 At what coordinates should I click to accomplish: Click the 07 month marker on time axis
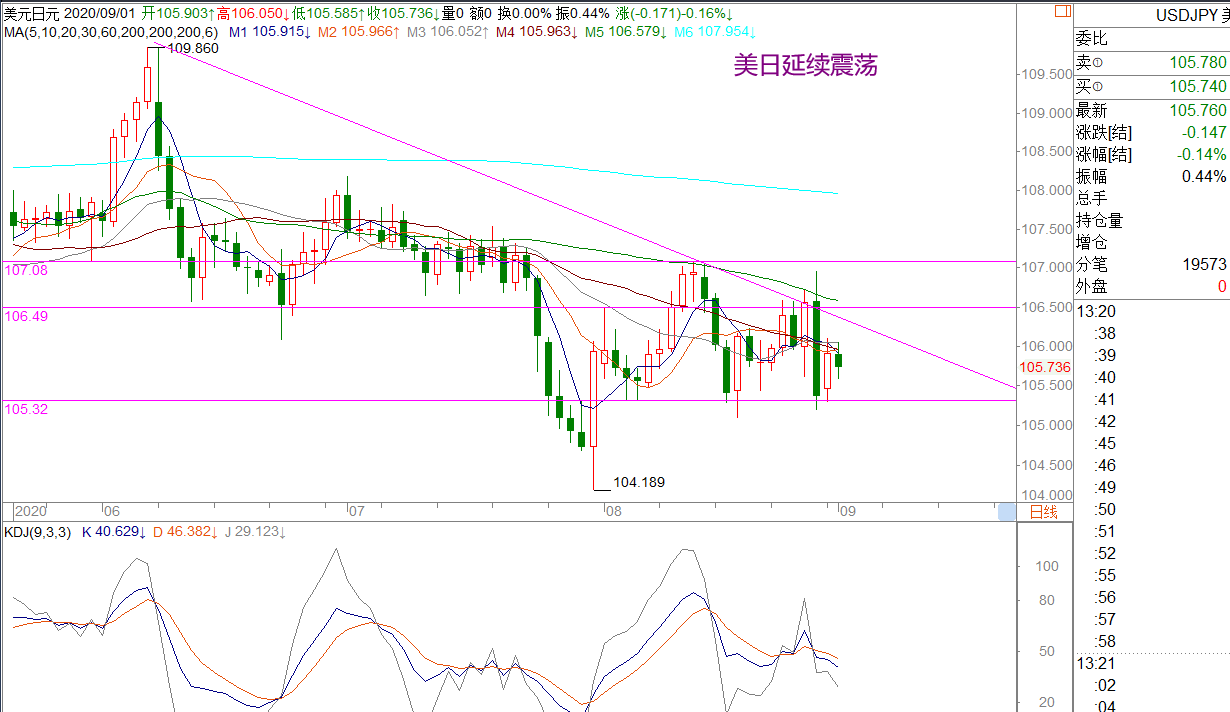[357, 510]
